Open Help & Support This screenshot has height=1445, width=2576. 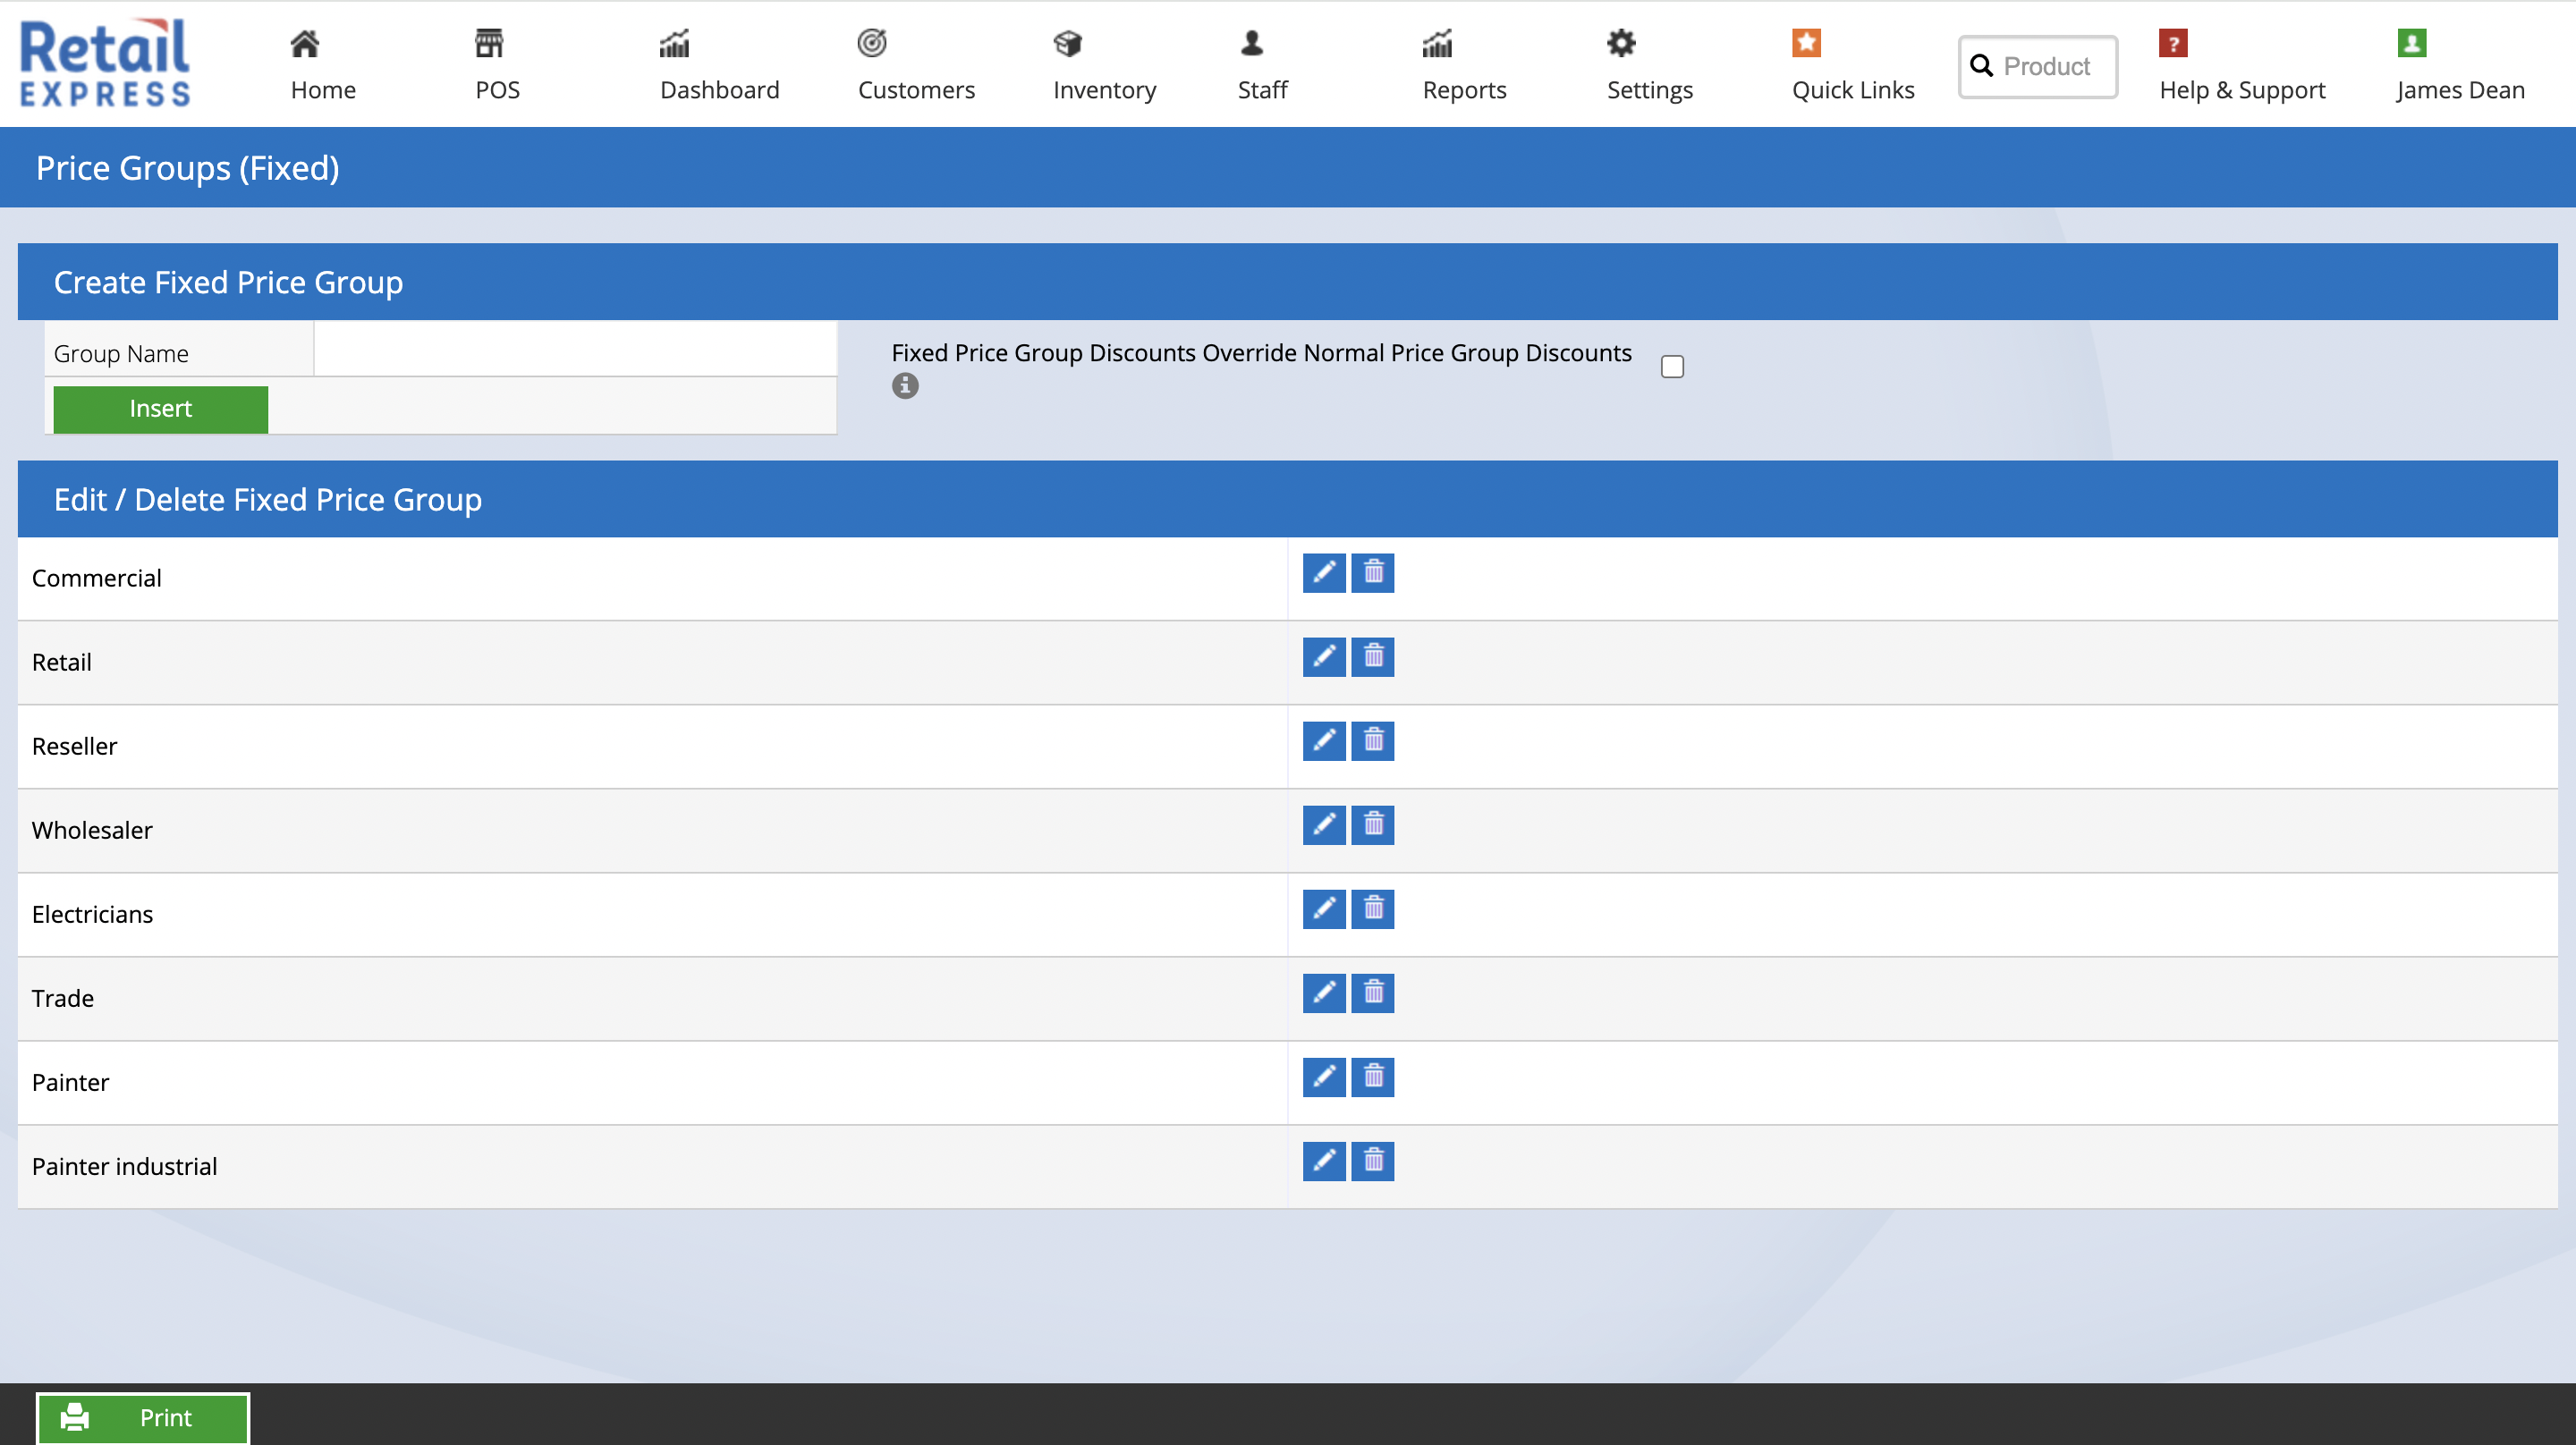(x=2242, y=65)
